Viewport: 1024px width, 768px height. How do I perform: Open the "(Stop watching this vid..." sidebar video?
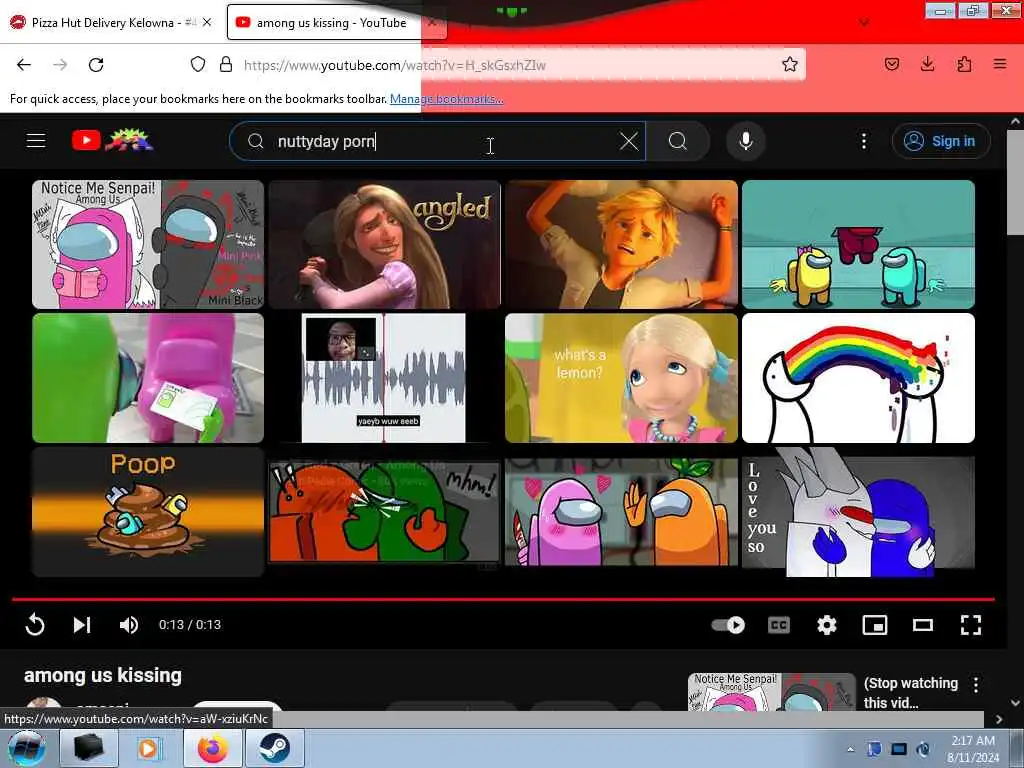click(911, 692)
